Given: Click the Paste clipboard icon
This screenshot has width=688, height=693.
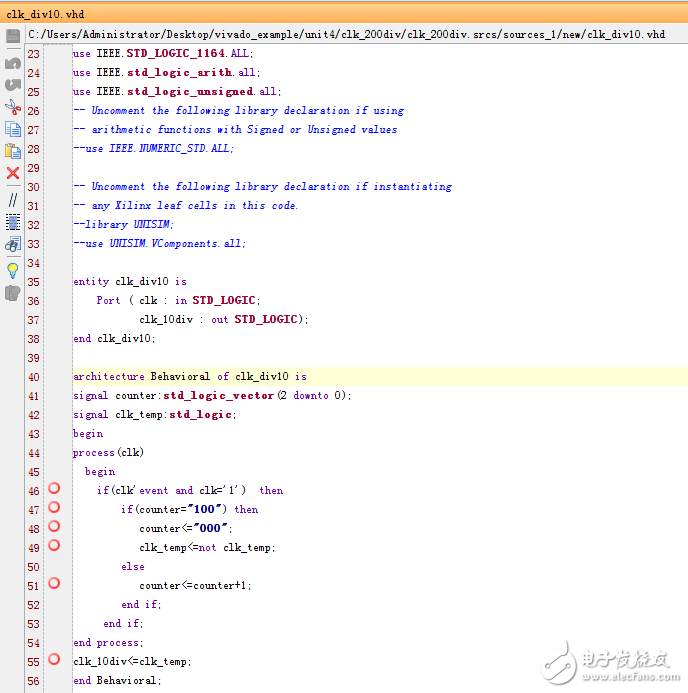Looking at the screenshot, I should (13, 151).
